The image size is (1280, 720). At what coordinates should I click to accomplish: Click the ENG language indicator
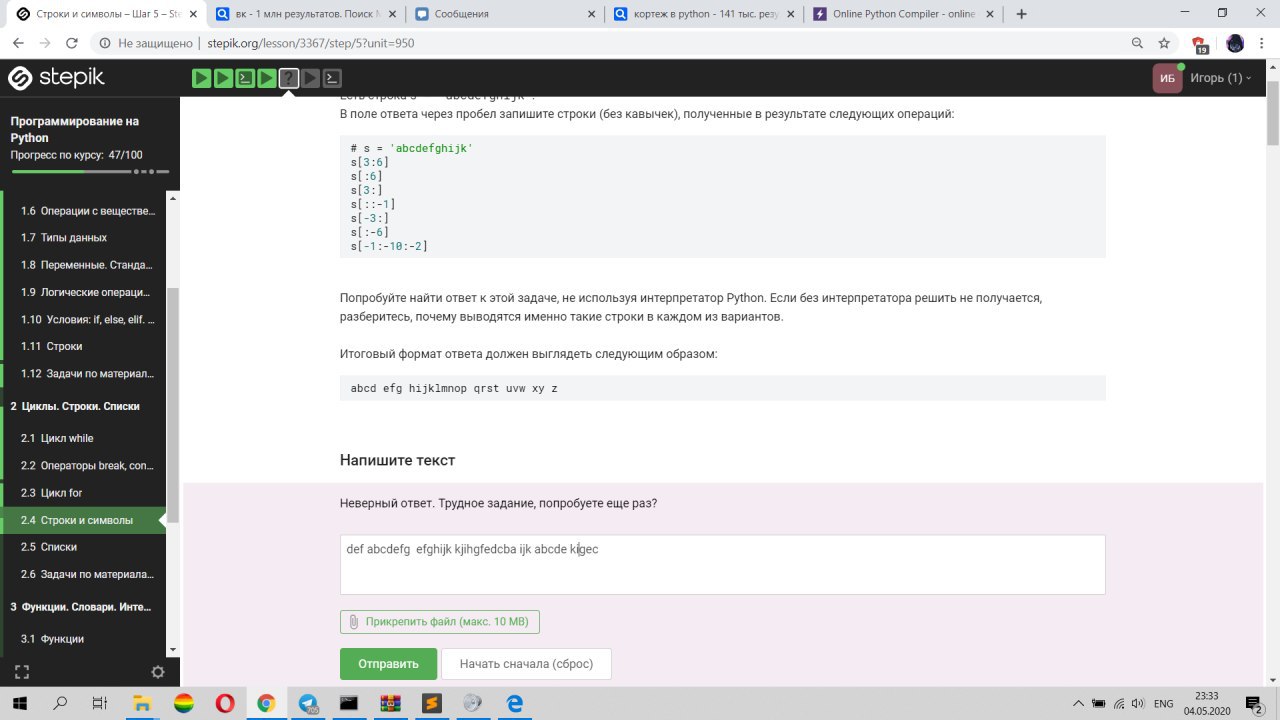[x=1163, y=704]
